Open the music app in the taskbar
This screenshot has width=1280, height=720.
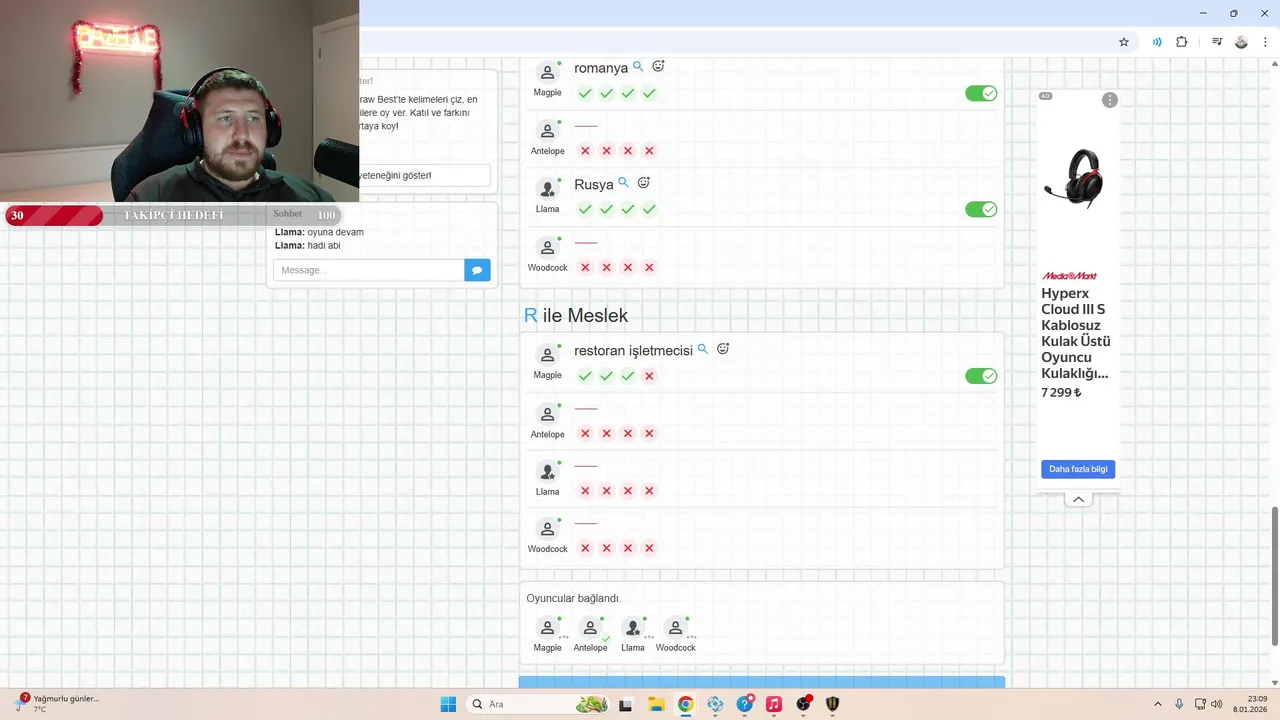(x=773, y=704)
